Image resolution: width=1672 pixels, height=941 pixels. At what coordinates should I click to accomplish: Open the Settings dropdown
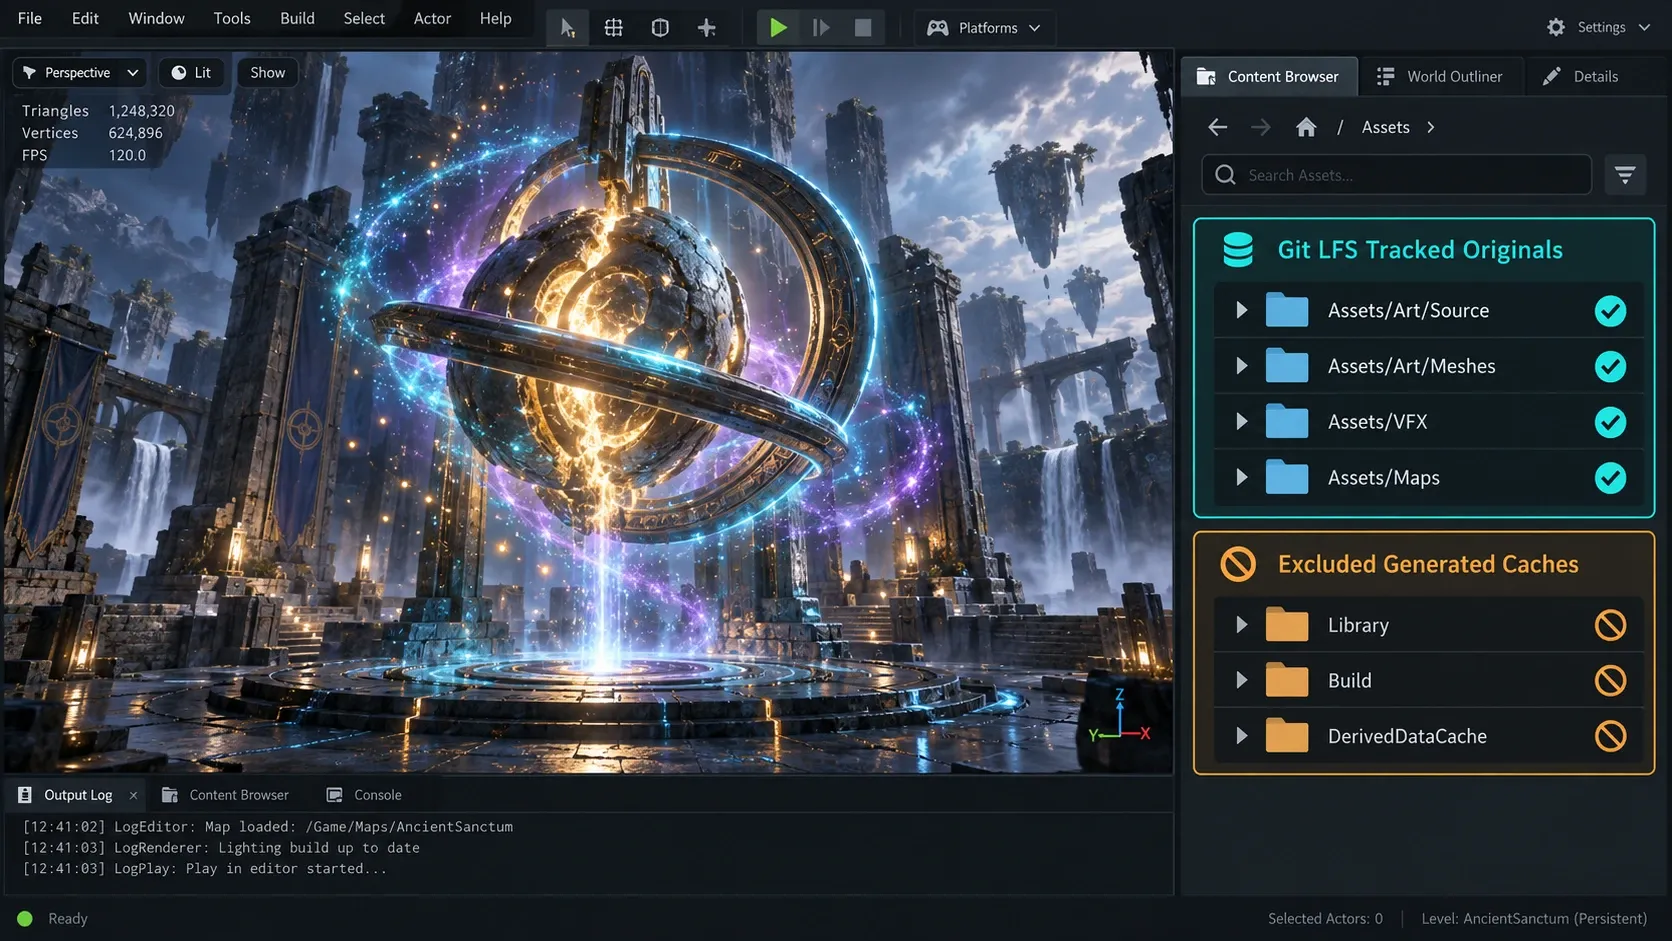point(1598,27)
